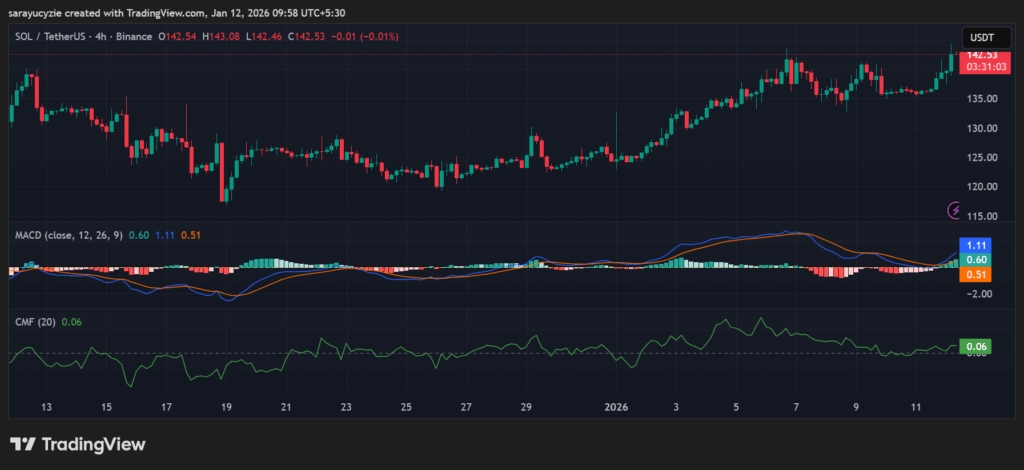Click the -2.00 MACD scale label
The height and width of the screenshot is (470, 1024).
[x=980, y=294]
